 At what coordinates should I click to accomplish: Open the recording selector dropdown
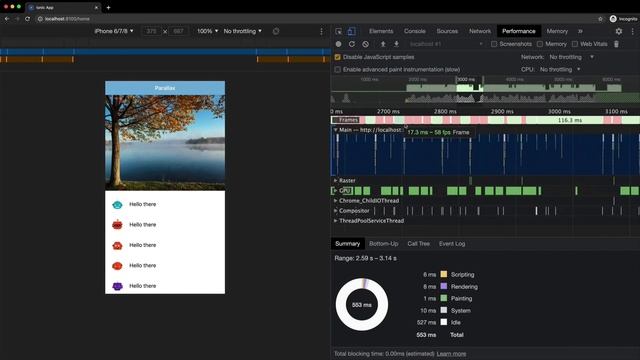tap(446, 44)
